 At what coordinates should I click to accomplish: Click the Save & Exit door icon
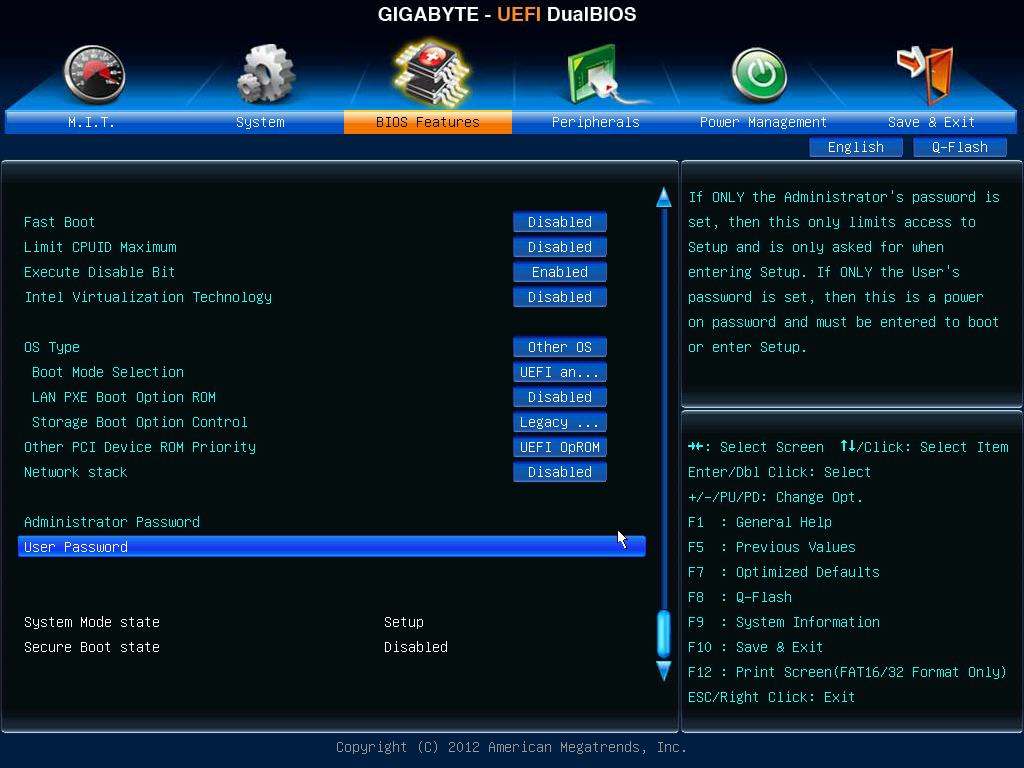click(926, 75)
